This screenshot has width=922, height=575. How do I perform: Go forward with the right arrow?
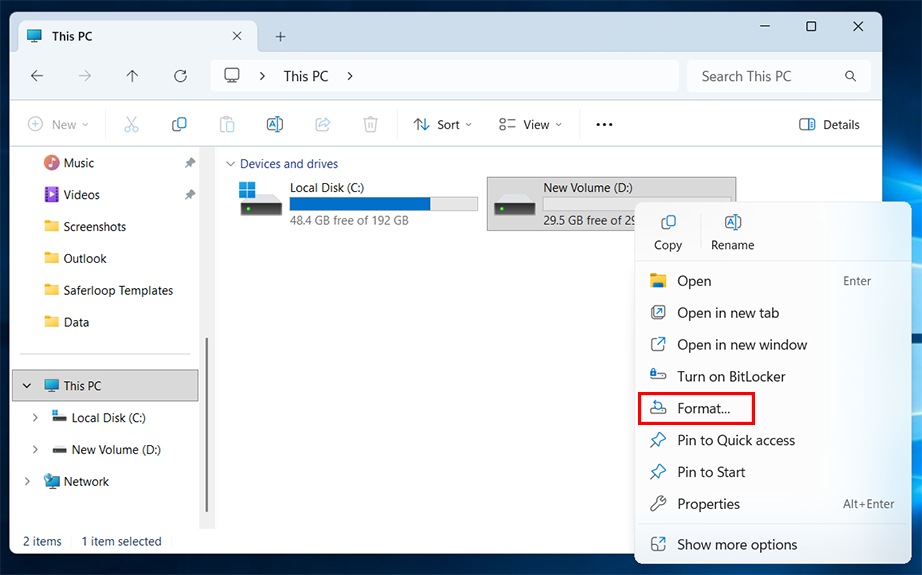point(85,76)
